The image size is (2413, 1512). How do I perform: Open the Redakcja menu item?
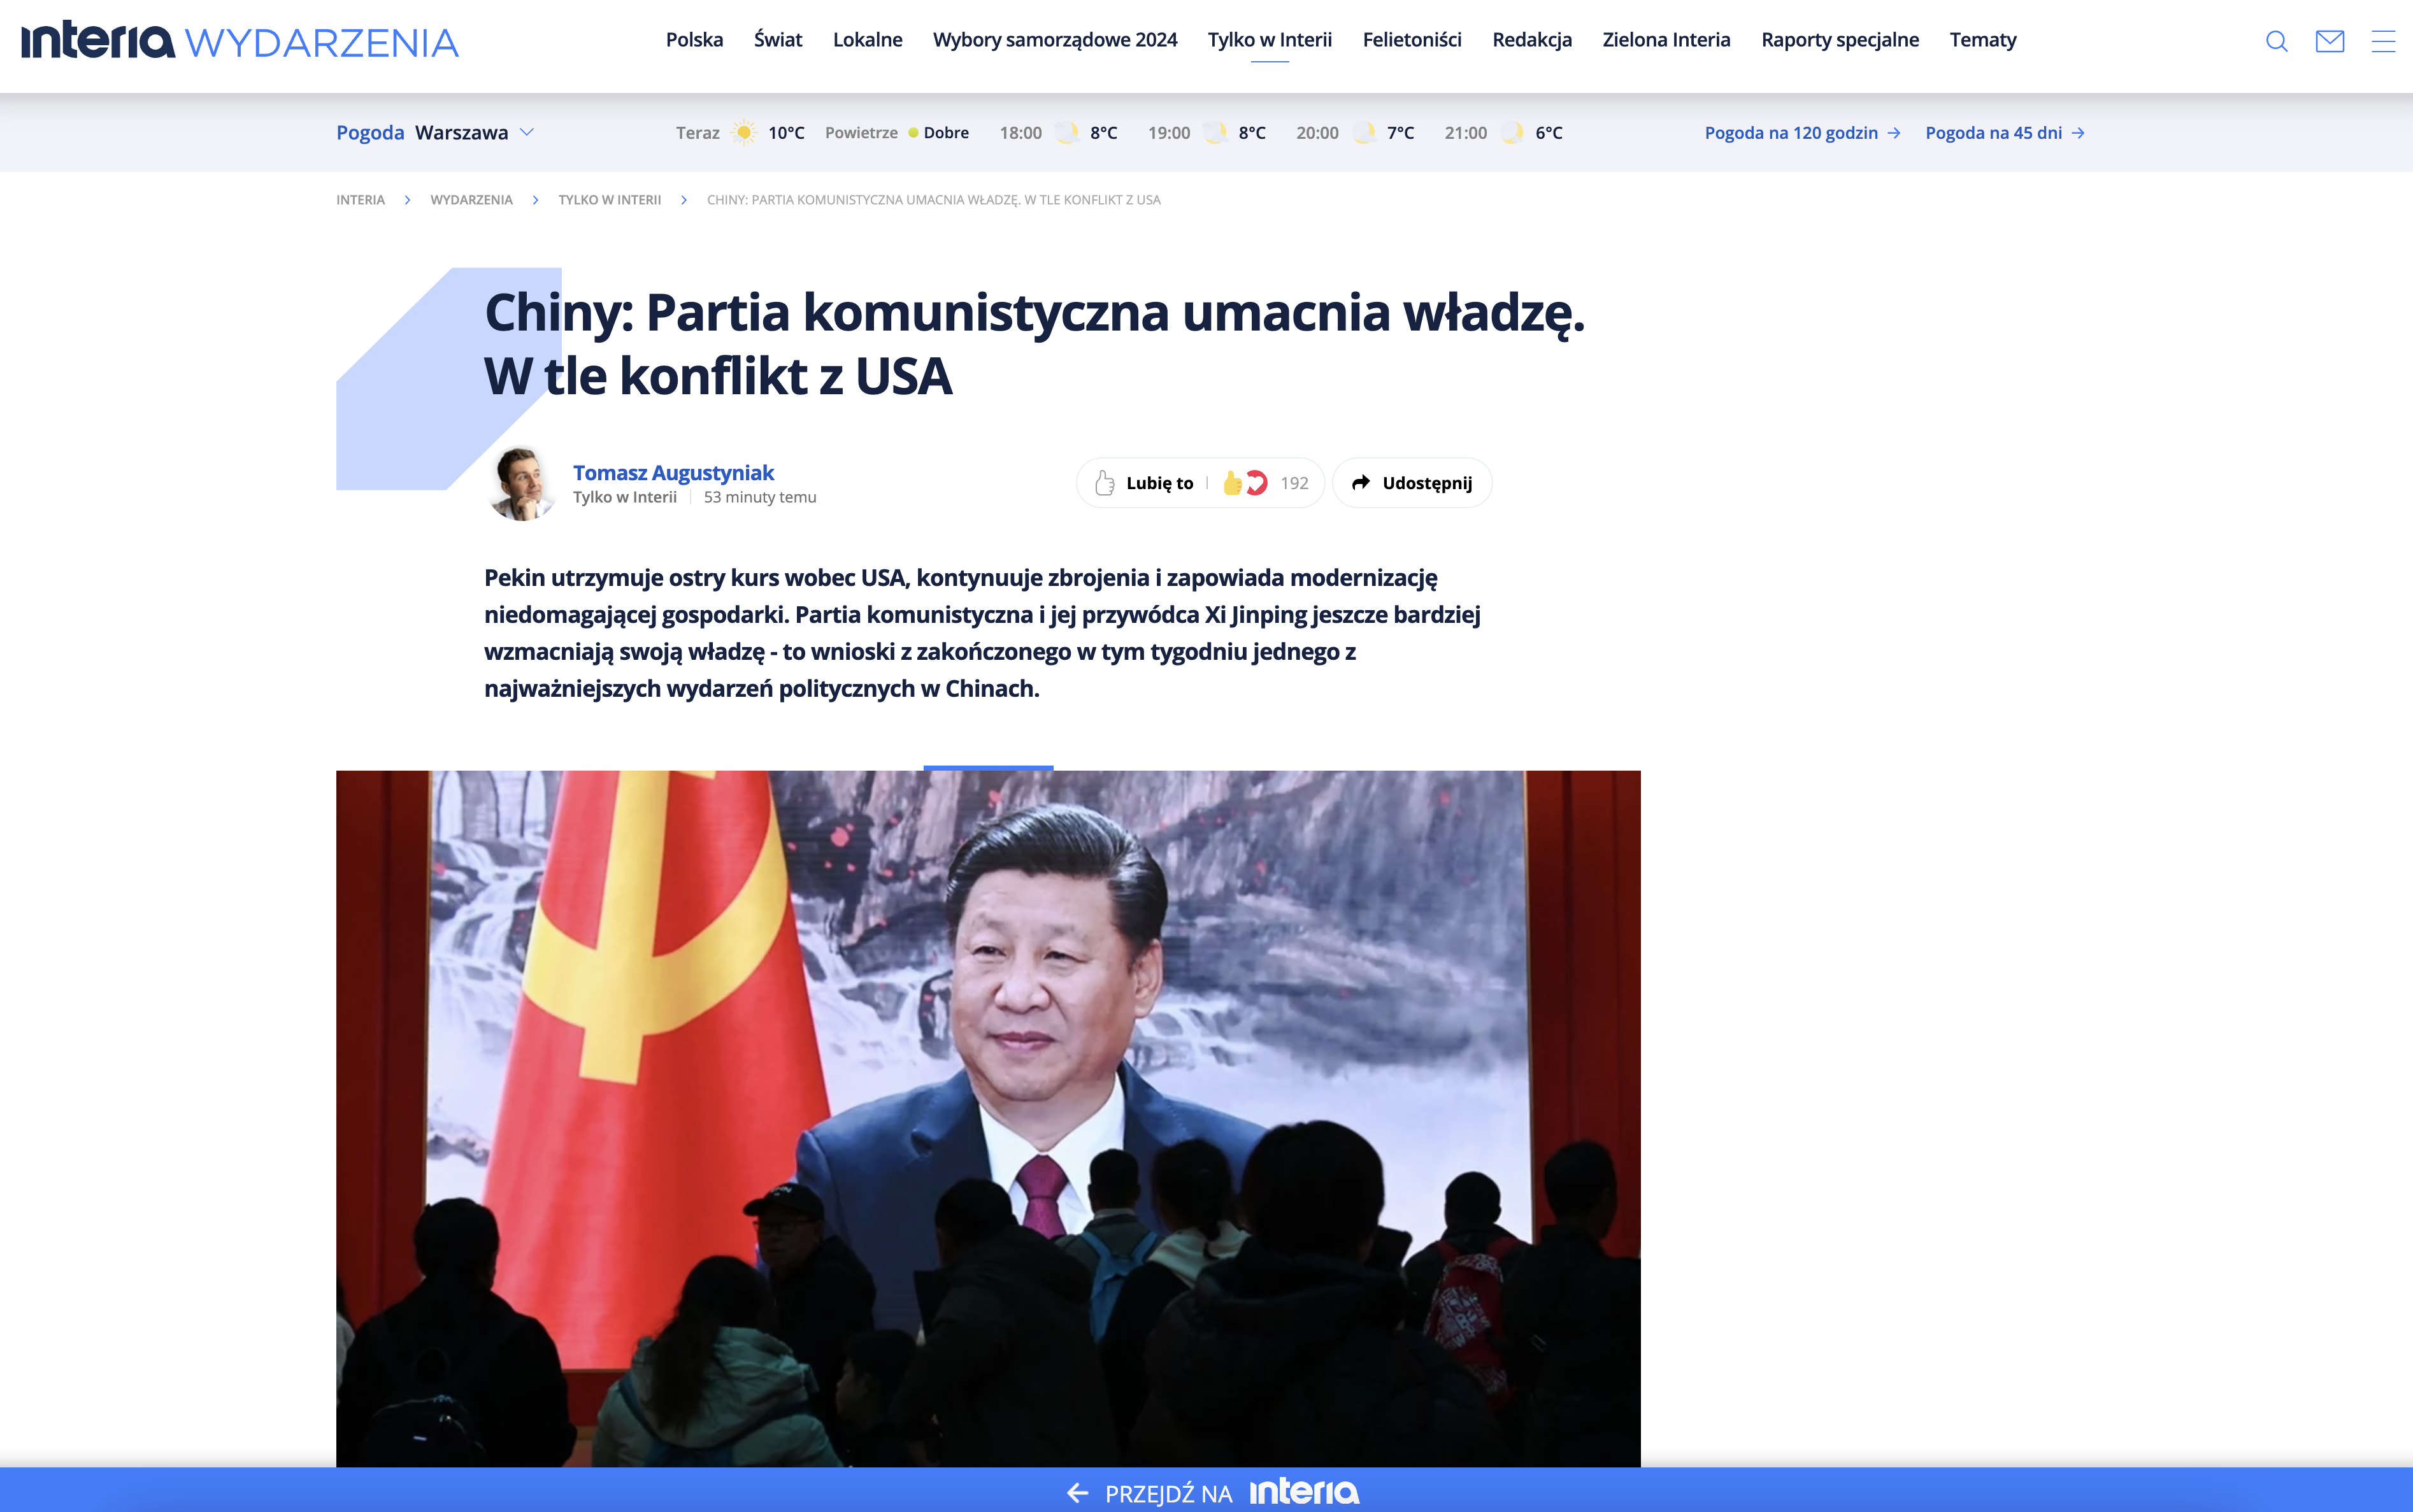[1532, 40]
